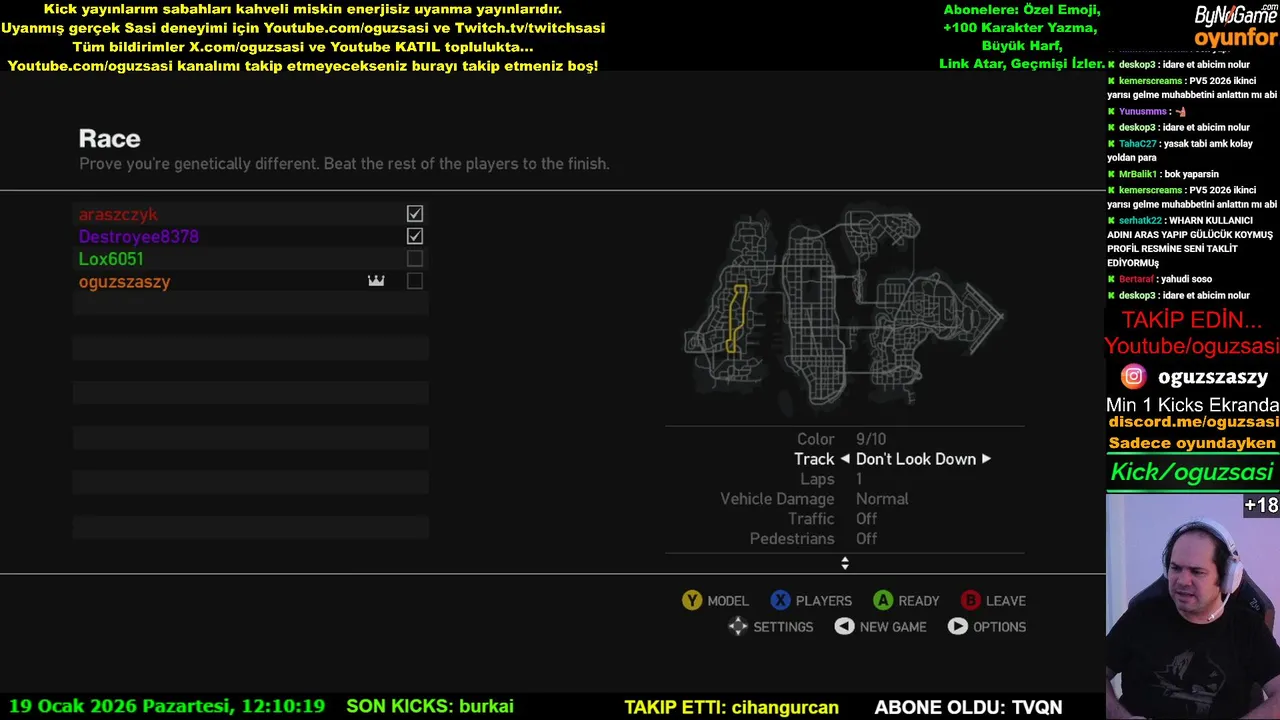Click the MODEL button label

[728, 601]
